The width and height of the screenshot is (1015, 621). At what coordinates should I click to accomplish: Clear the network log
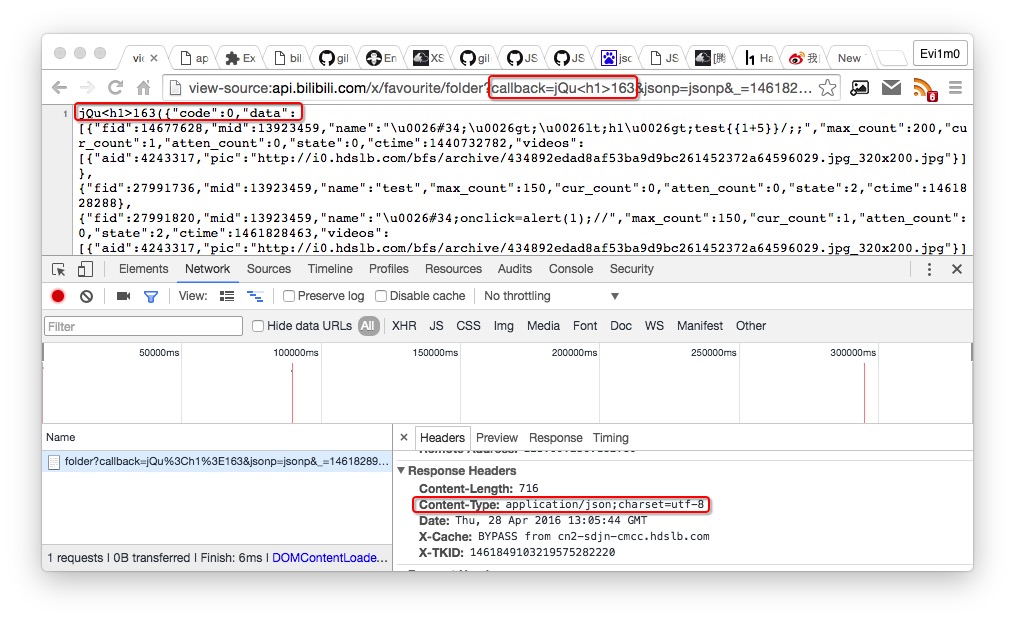coord(86,296)
